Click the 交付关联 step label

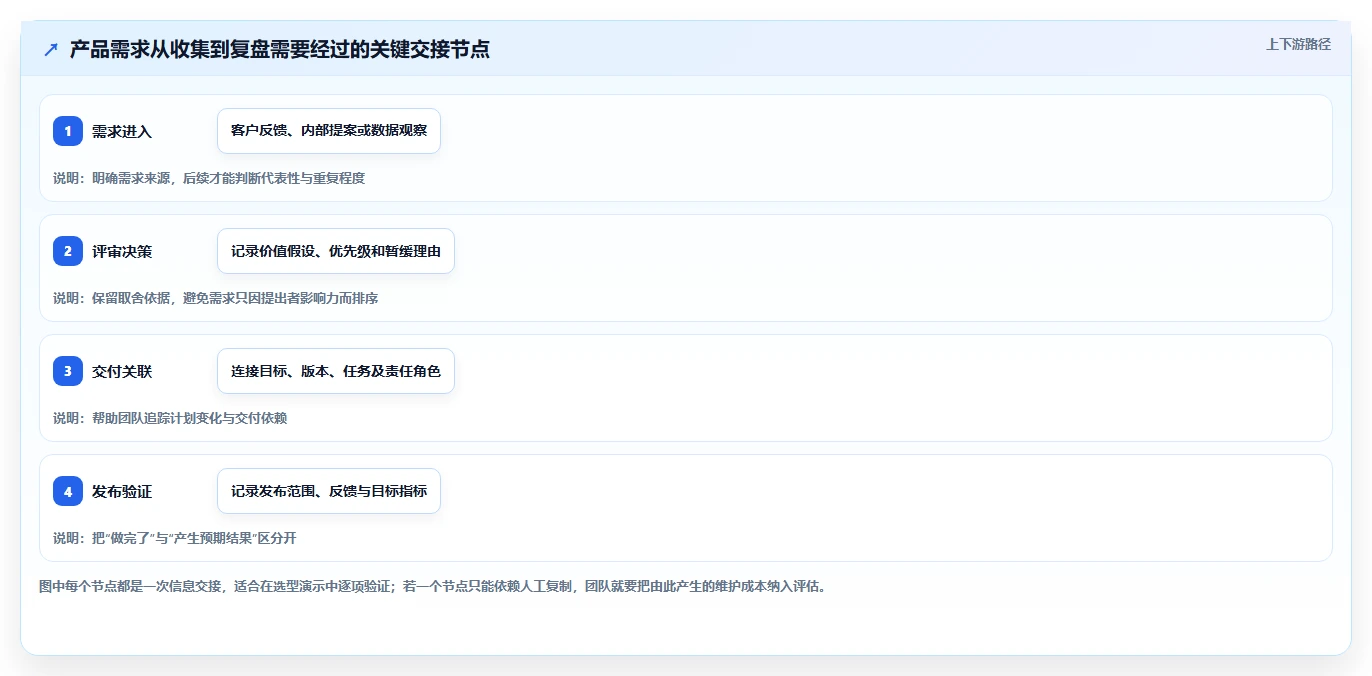coord(122,372)
